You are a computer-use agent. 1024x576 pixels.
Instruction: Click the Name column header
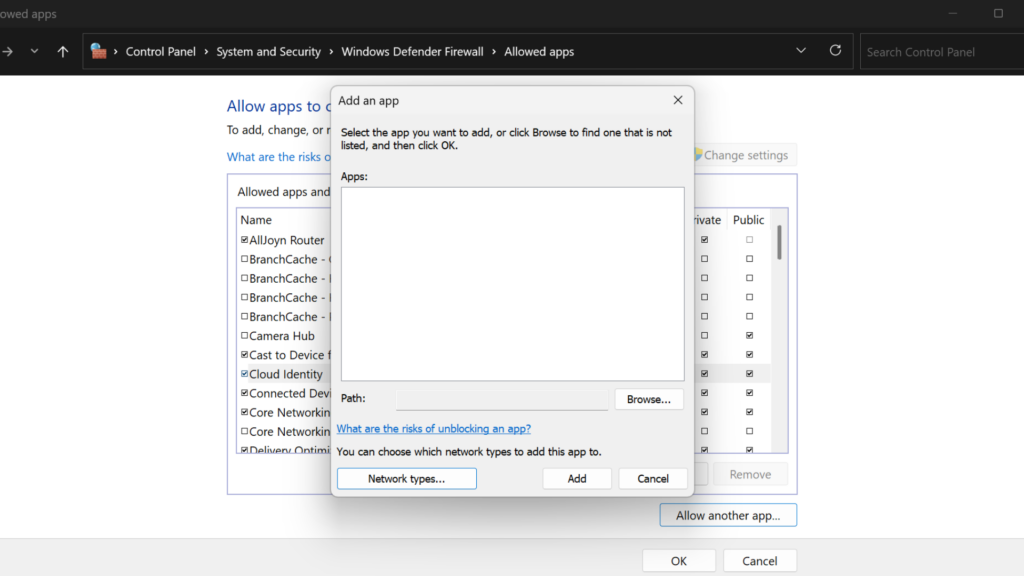(256, 220)
